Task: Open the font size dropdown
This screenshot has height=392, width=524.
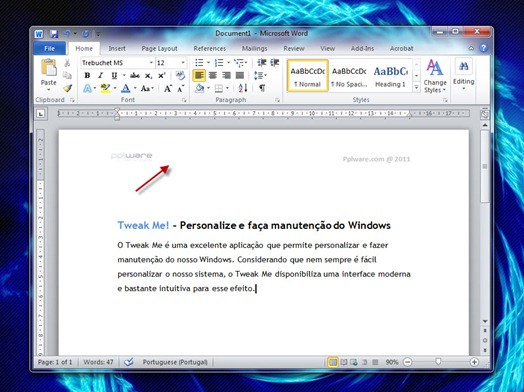Action: (x=183, y=63)
